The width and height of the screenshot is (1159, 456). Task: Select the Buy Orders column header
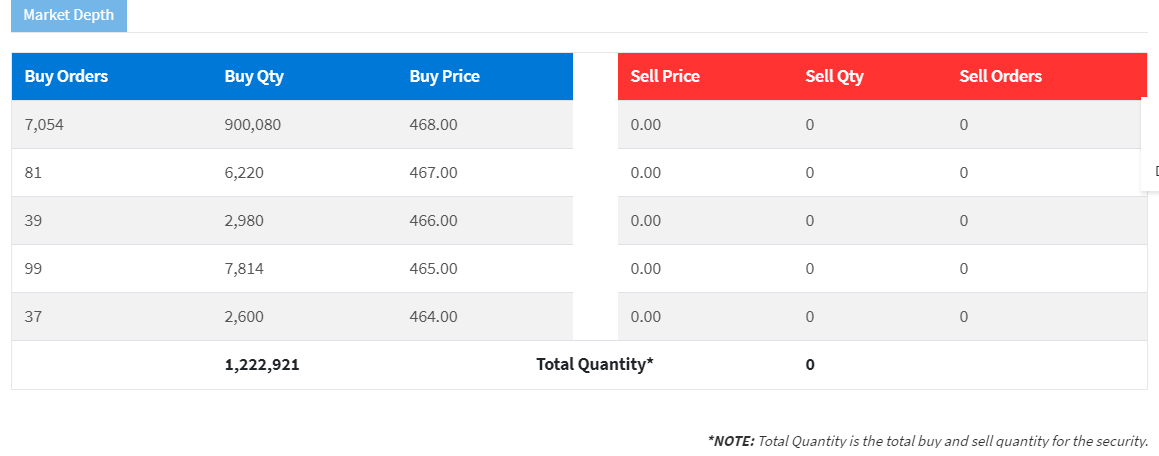click(67, 76)
